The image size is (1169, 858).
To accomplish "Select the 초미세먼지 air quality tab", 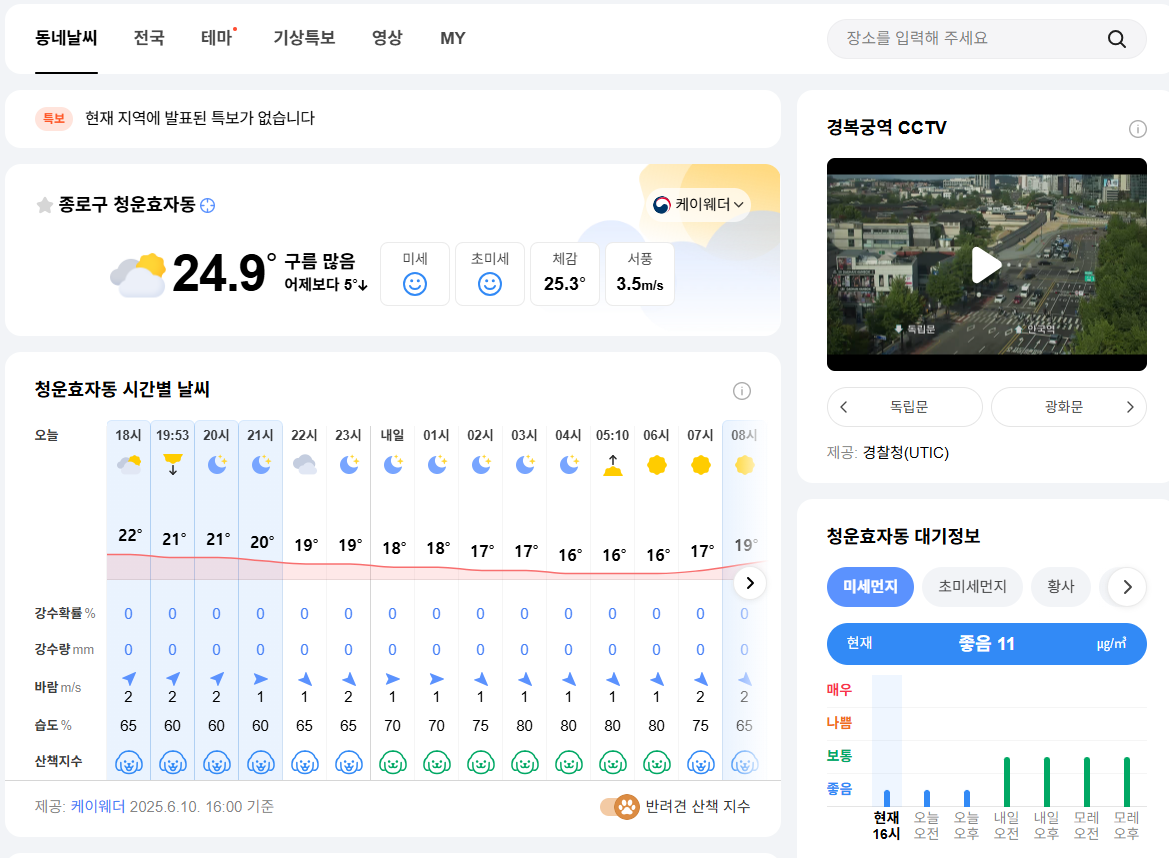I will pos(972,587).
